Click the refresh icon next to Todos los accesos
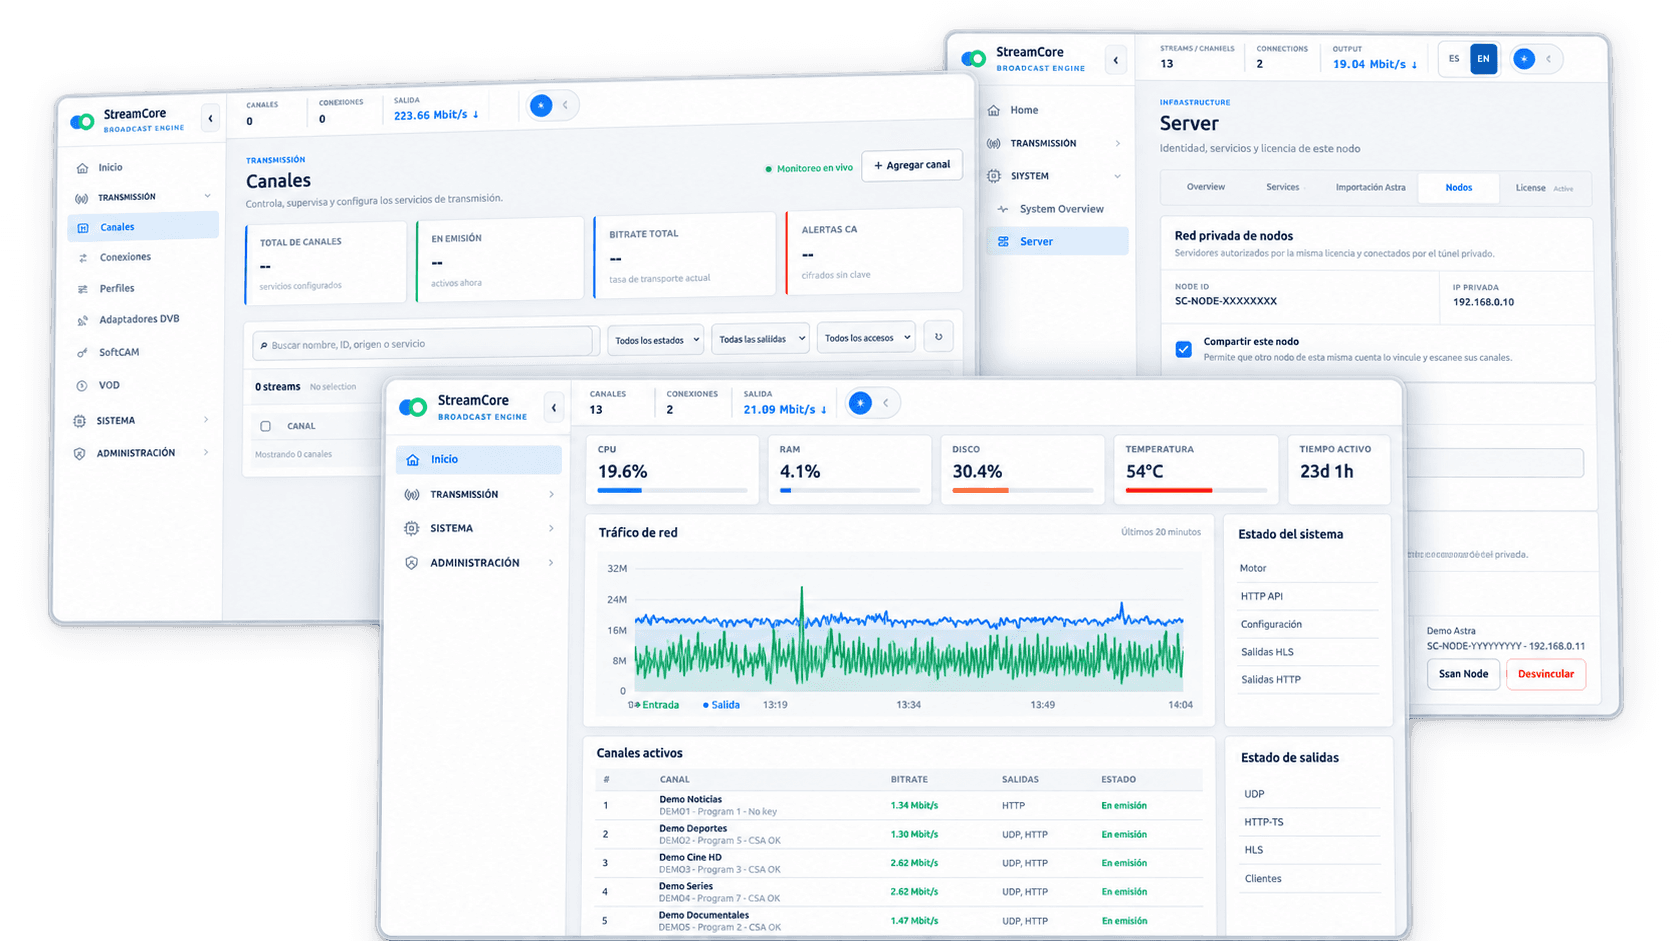This screenshot has height=941, width=1672. pos(938,336)
